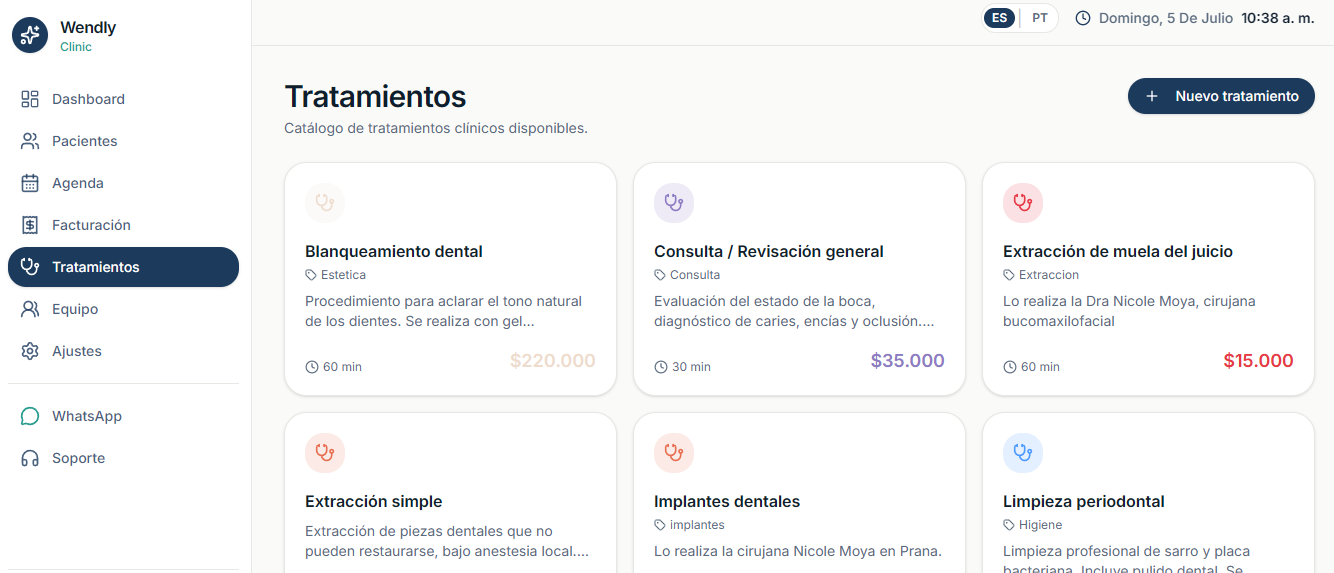The image size is (1334, 573).
Task: Click the Higiene tag label
Action: coord(1033,525)
